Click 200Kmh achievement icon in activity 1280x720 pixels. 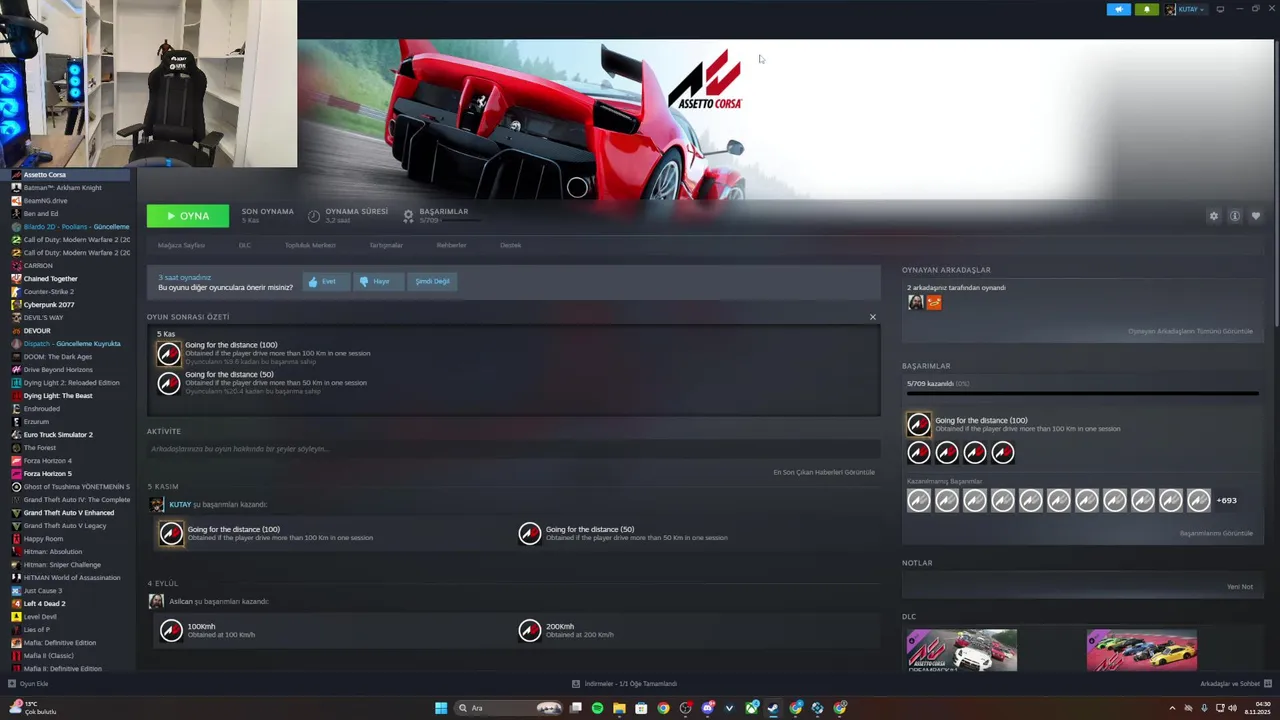pos(530,630)
